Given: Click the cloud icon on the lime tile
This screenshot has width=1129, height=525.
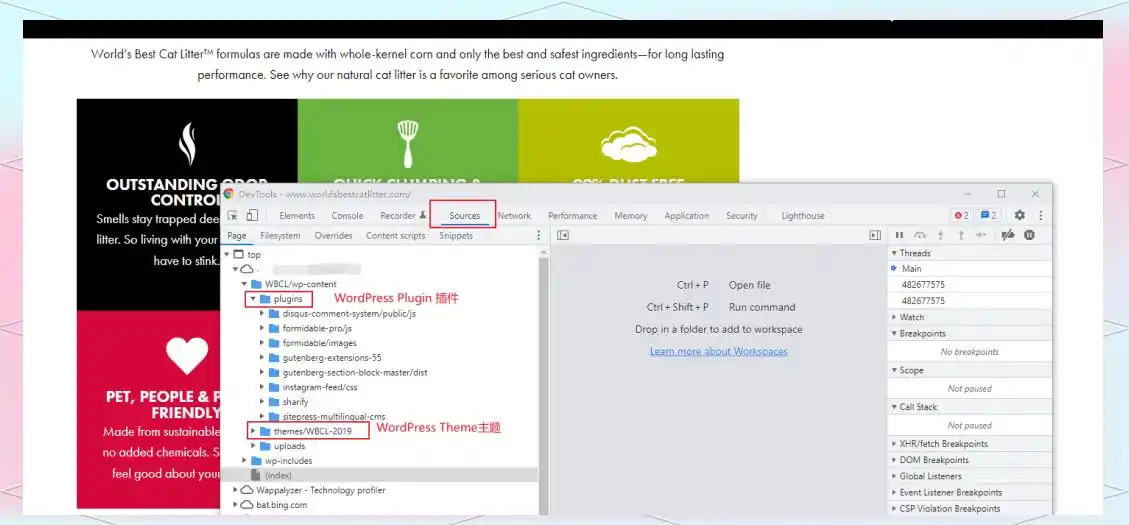Looking at the screenshot, I should click(629, 143).
